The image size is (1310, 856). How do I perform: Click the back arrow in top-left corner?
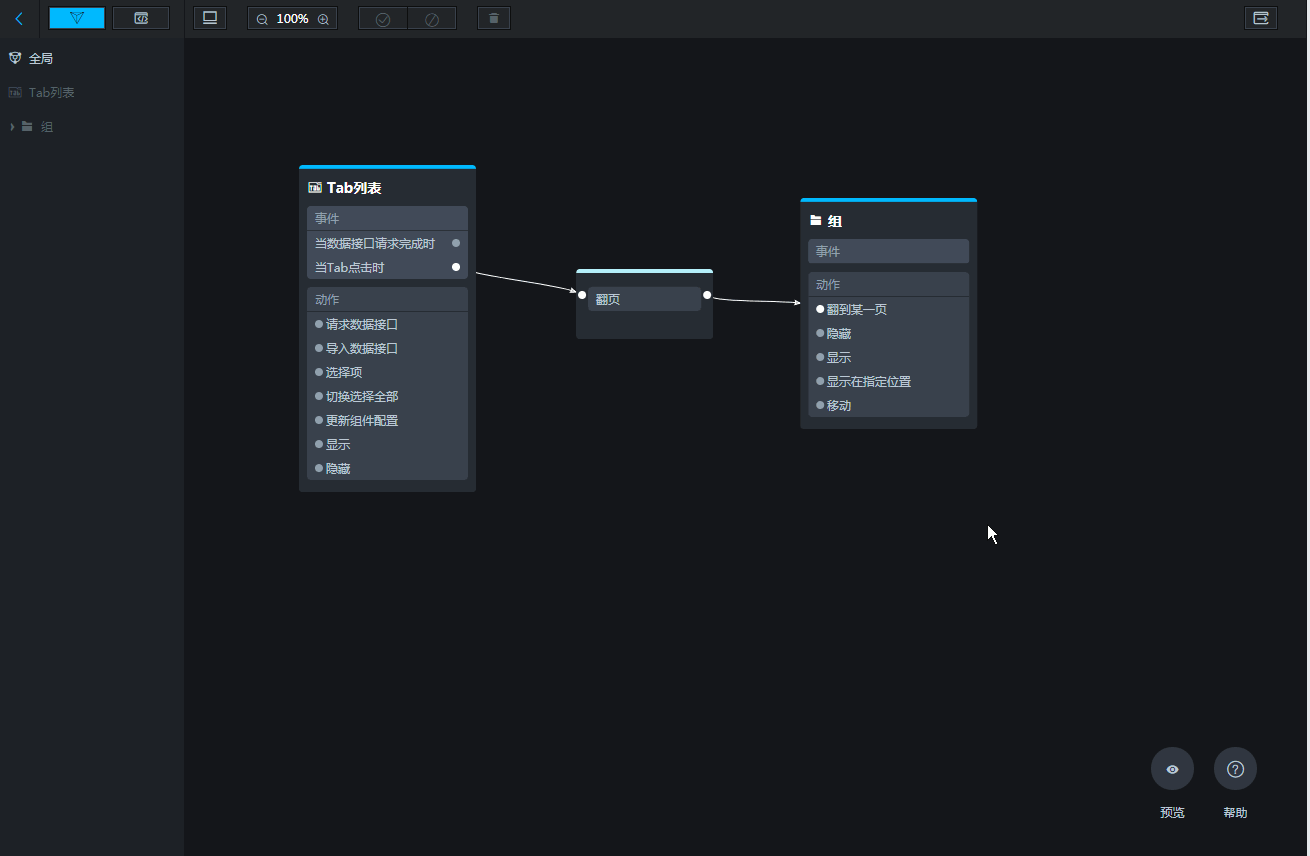coord(18,18)
